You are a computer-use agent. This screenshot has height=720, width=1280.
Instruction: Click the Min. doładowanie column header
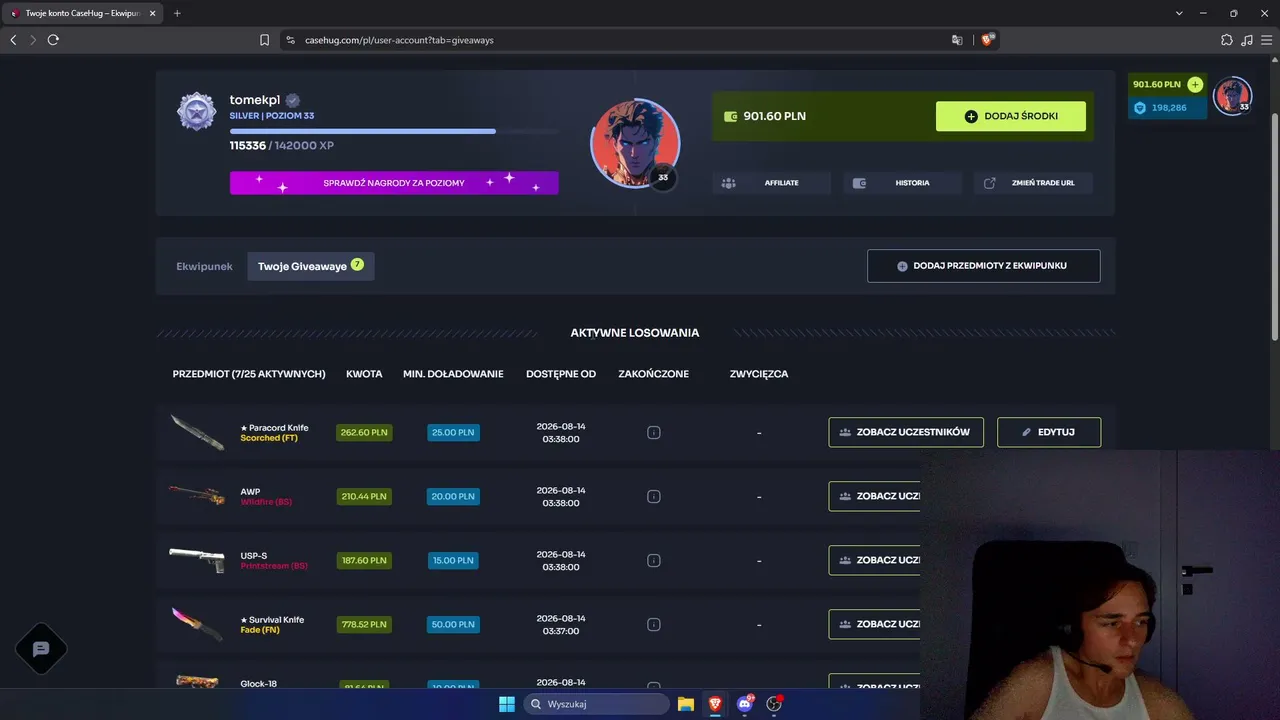coord(453,374)
